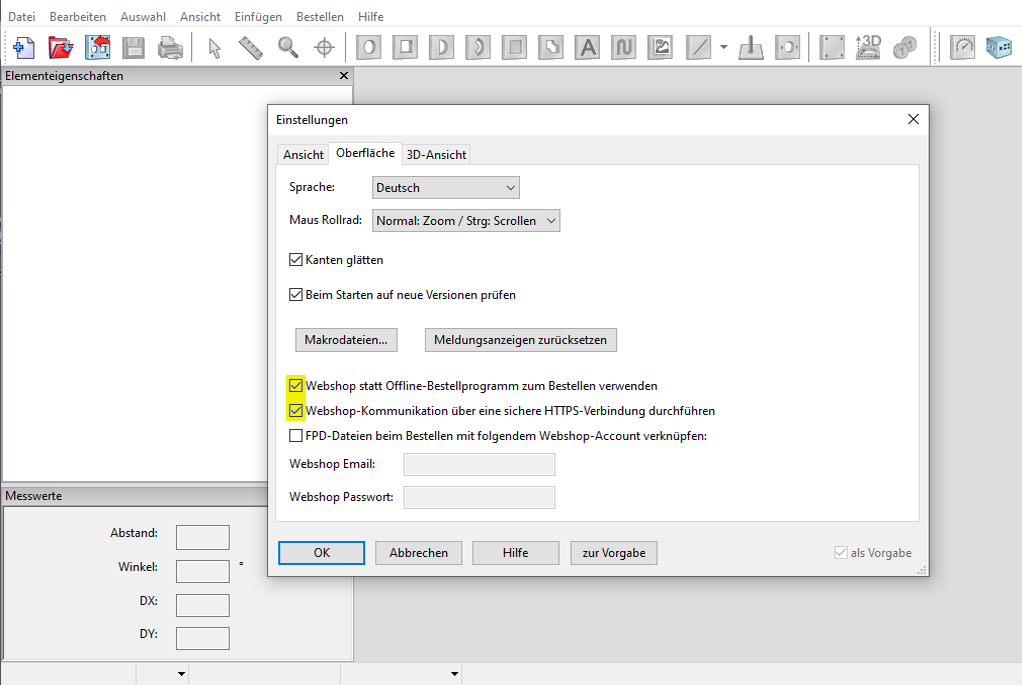Click the Webshop Email input field
Image resolution: width=1022 pixels, height=685 pixels.
[x=479, y=465]
